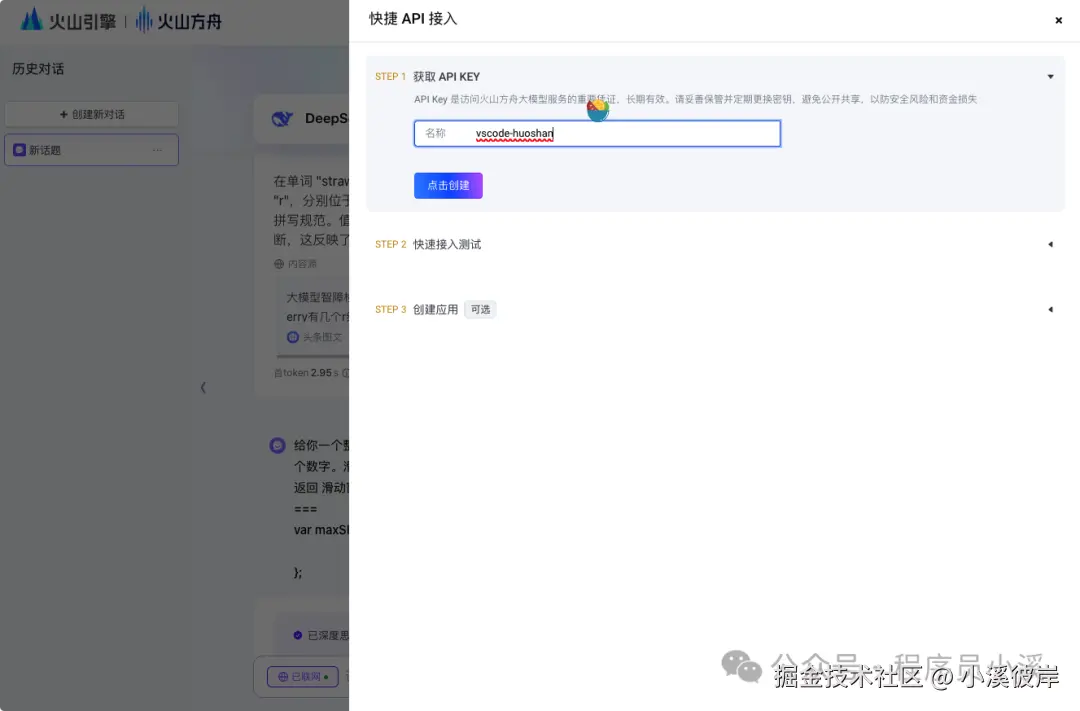This screenshot has width=1080, height=711.
Task: Close the 快捷 API 接入 dialog
Action: pos(1058,20)
